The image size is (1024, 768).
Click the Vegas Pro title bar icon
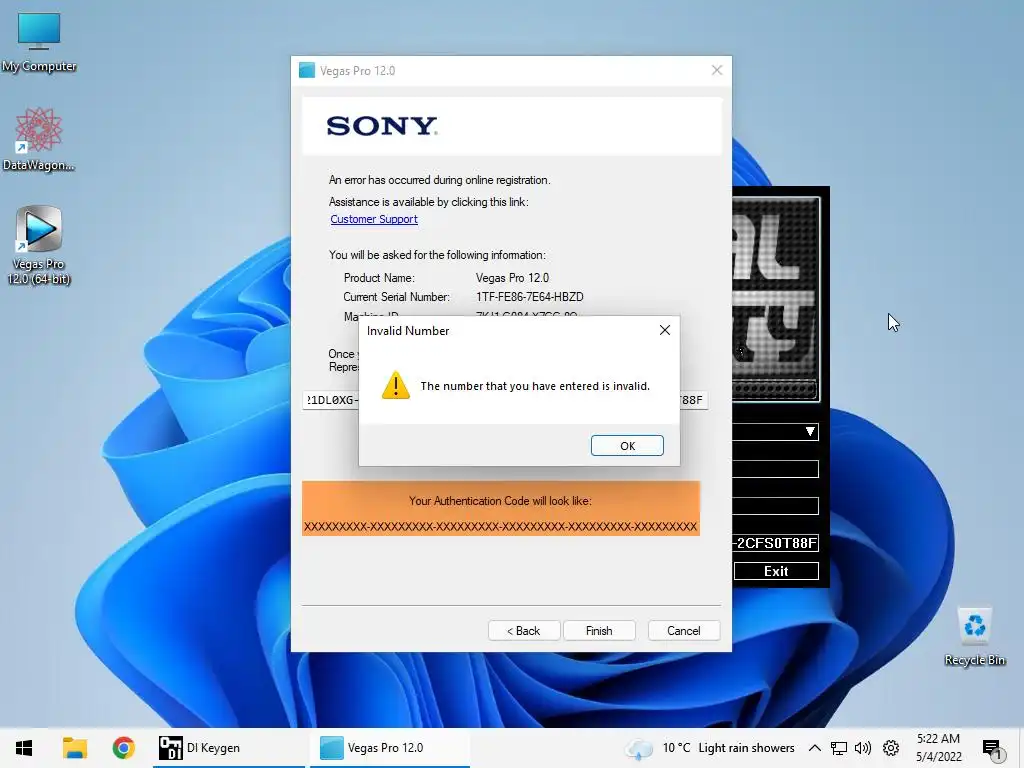point(307,71)
